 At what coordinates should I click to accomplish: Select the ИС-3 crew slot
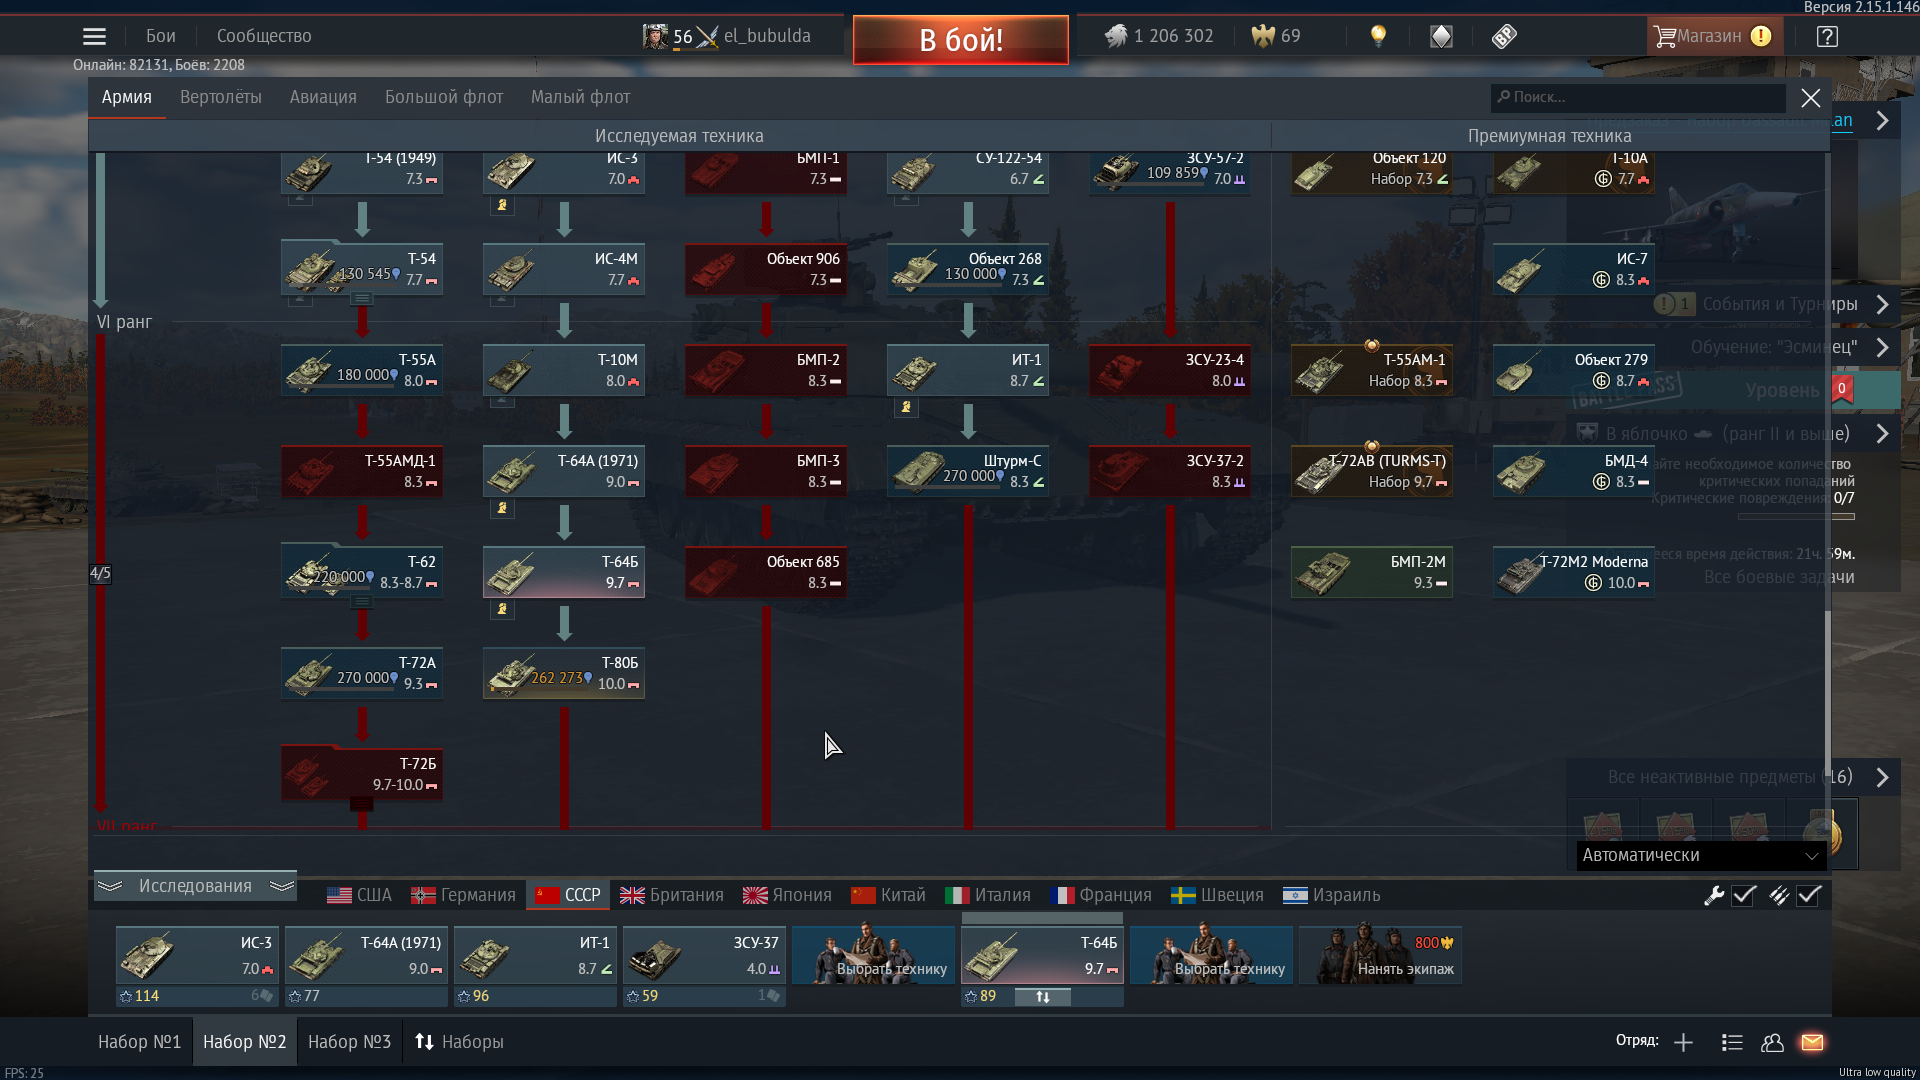pyautogui.click(x=197, y=955)
